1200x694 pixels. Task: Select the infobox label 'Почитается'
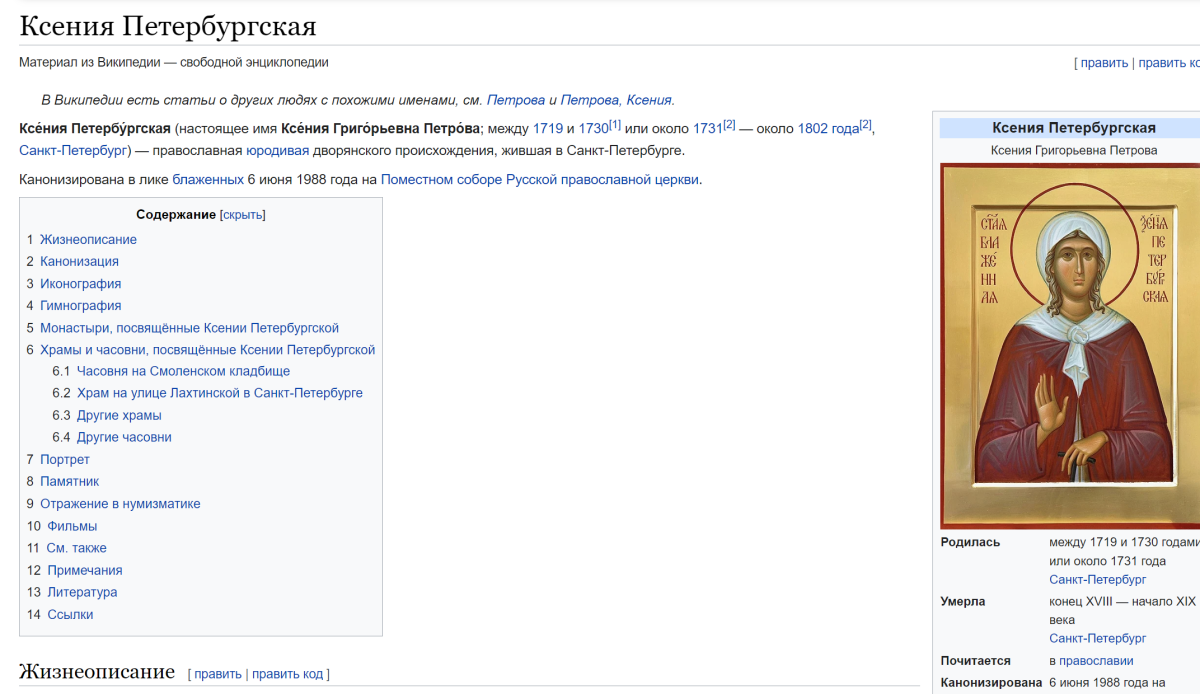976,661
